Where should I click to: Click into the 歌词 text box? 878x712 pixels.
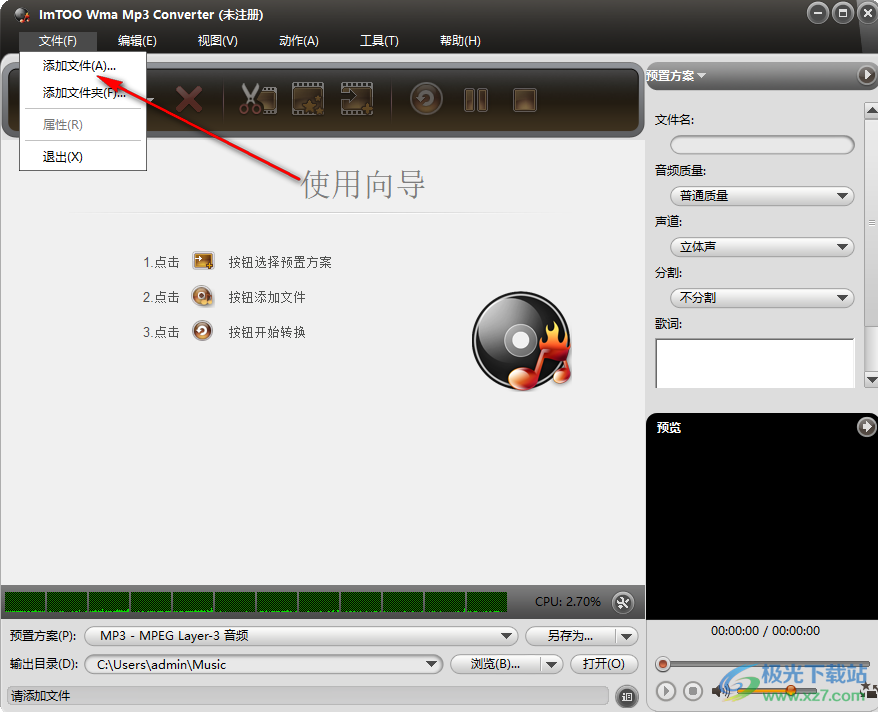(755, 363)
